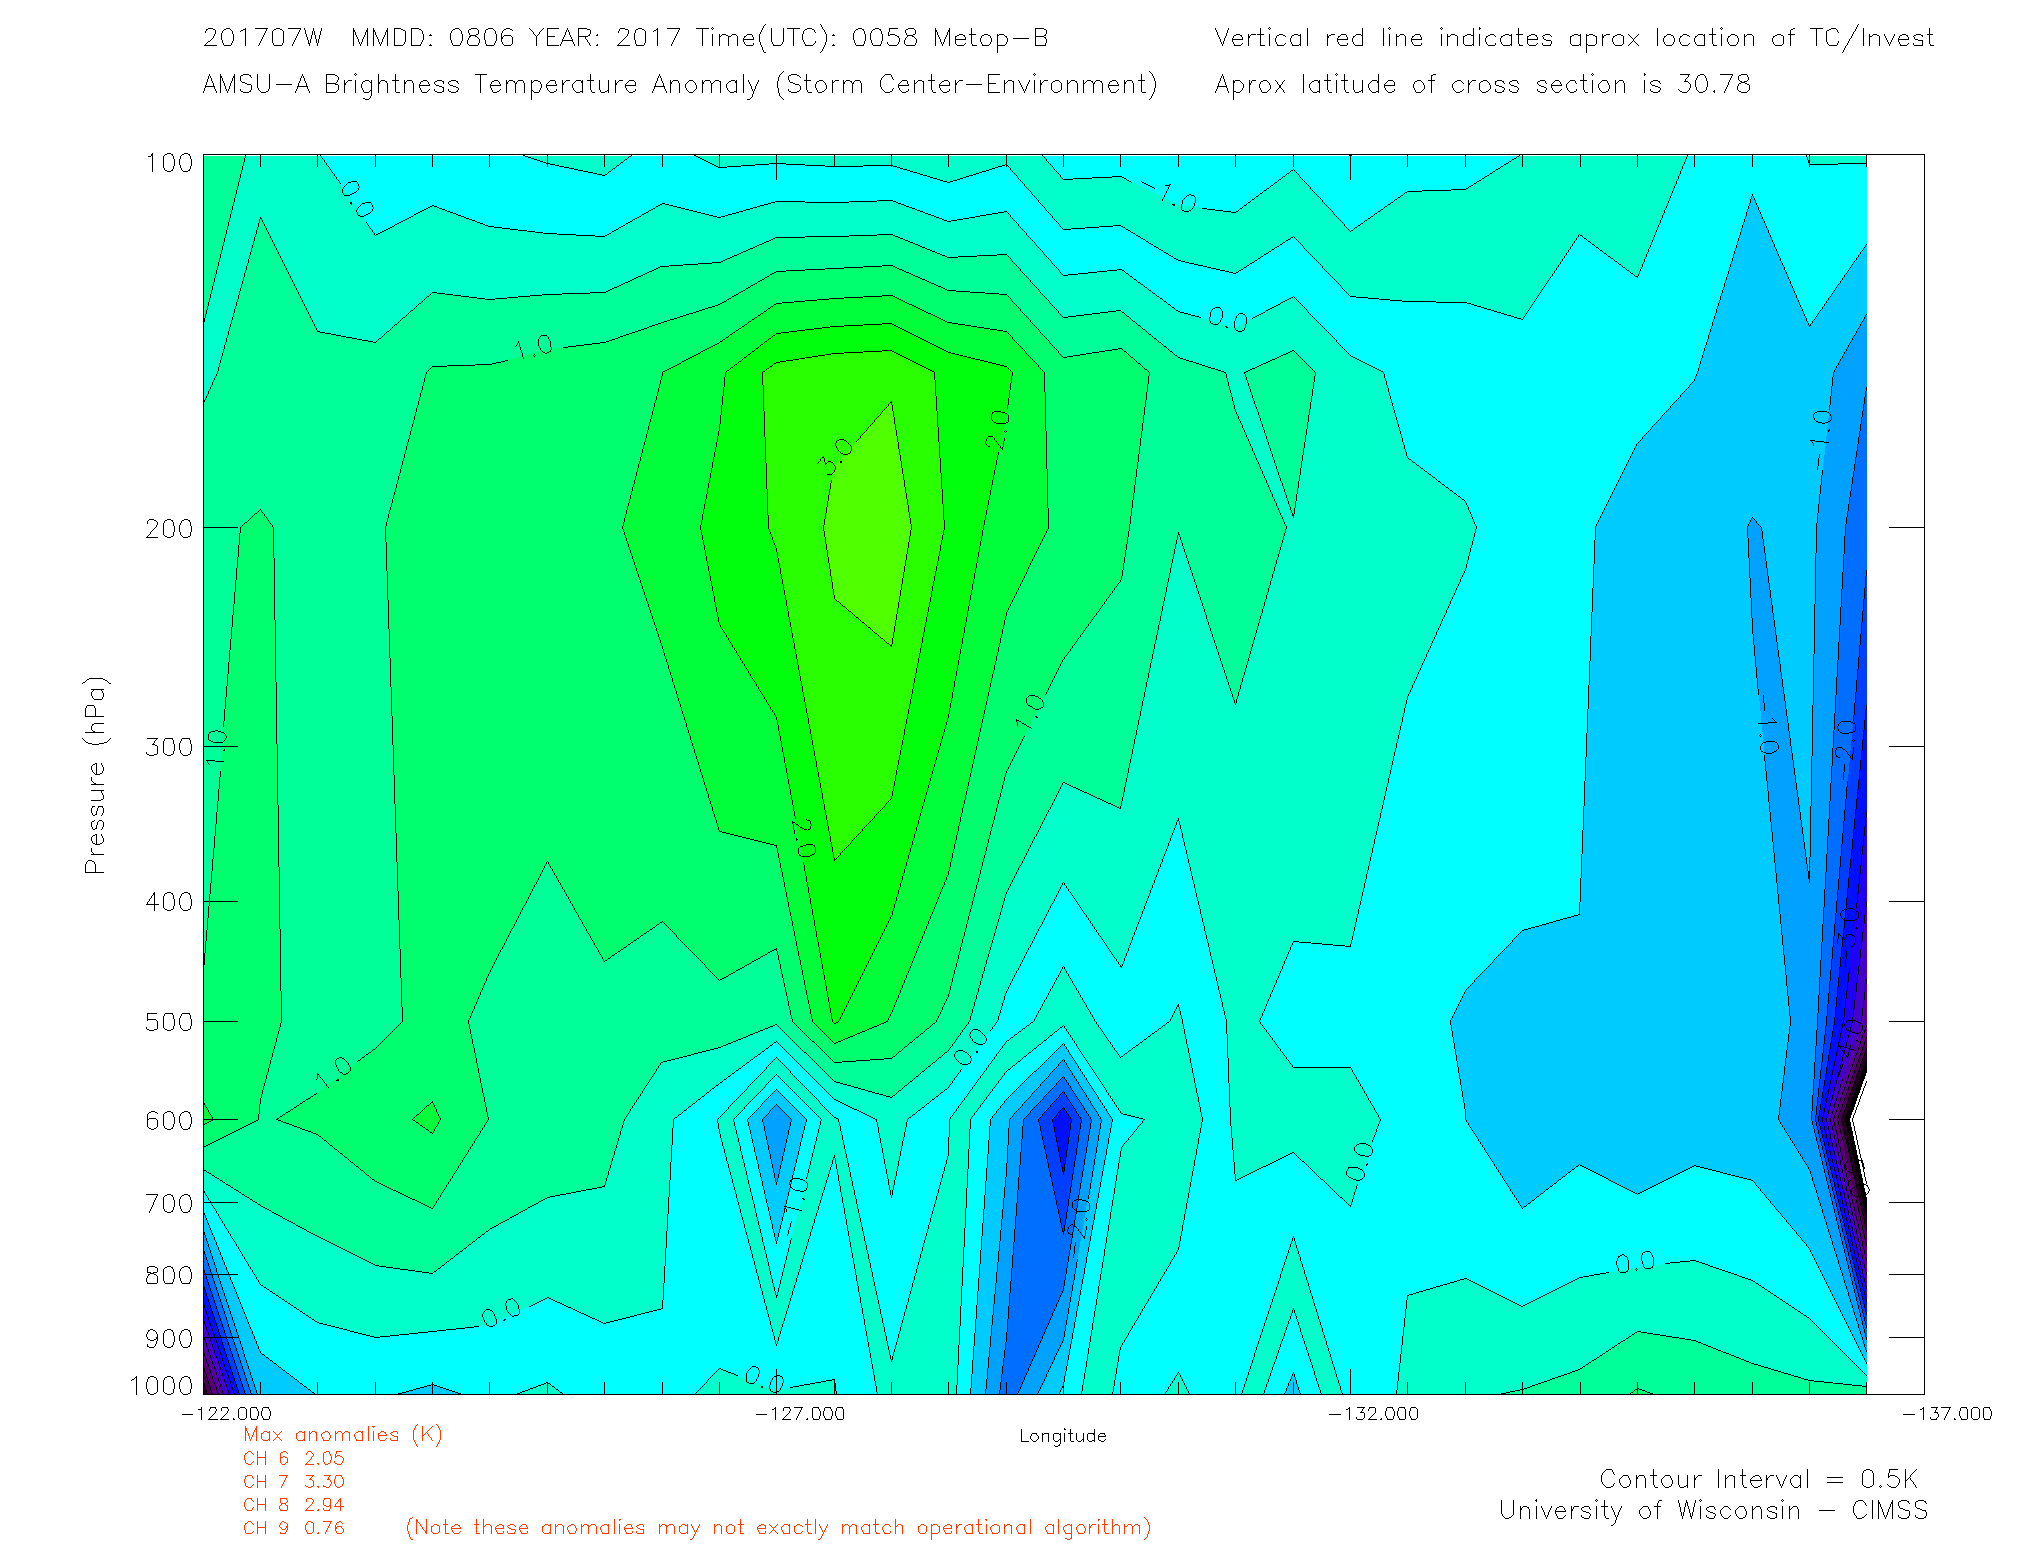Click the Pressure (hPa) axis title
Viewport: 2025px width, 1550px height.
95,776
